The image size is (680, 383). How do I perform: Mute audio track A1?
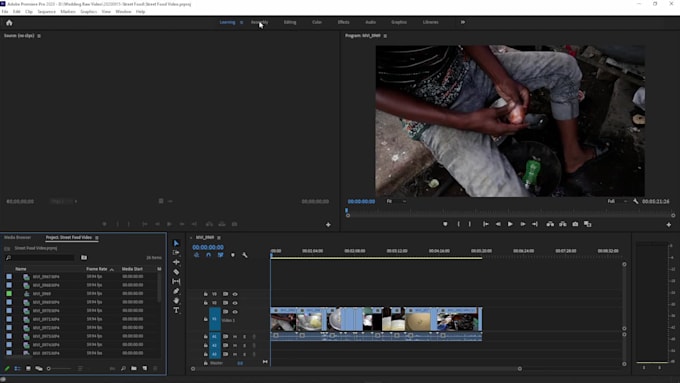coord(235,337)
